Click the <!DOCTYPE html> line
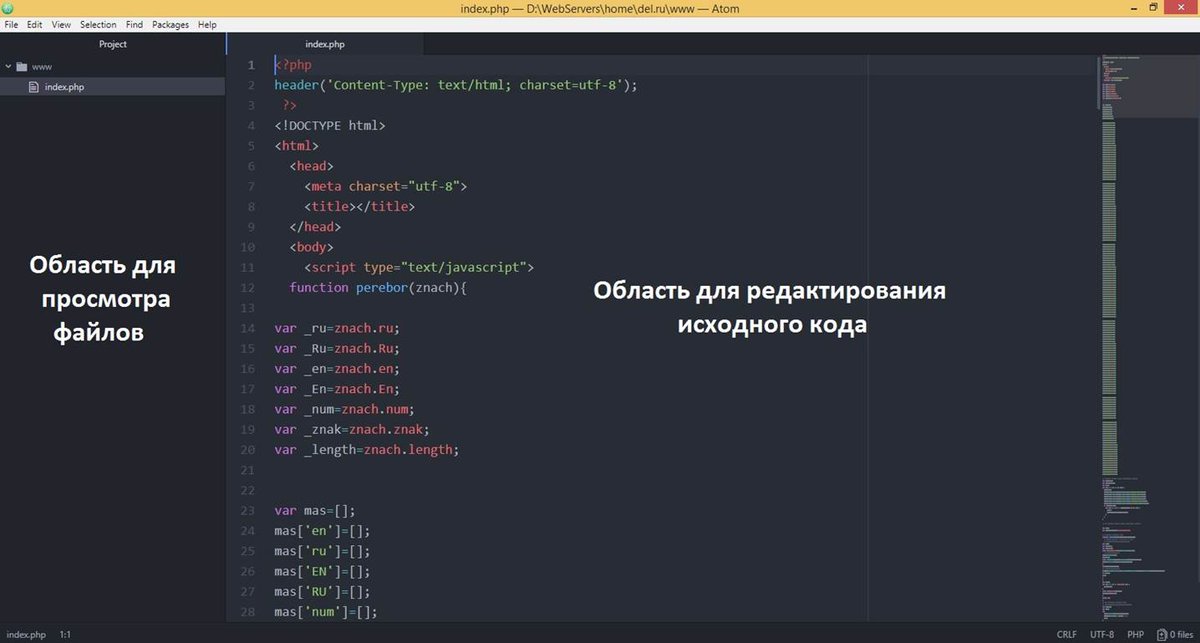Viewport: 1200px width, 643px height. click(329, 126)
